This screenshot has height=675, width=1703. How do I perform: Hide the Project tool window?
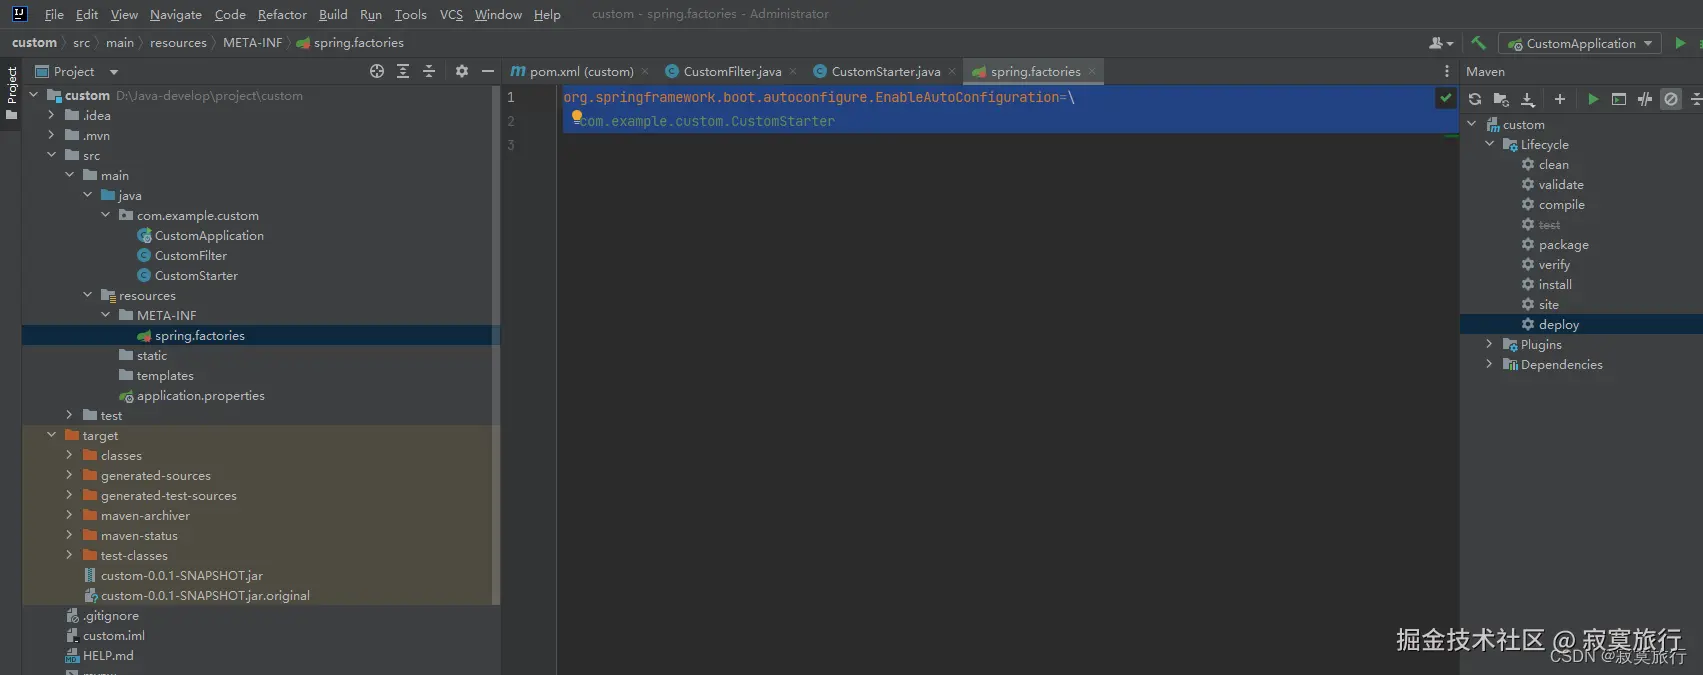tap(487, 71)
